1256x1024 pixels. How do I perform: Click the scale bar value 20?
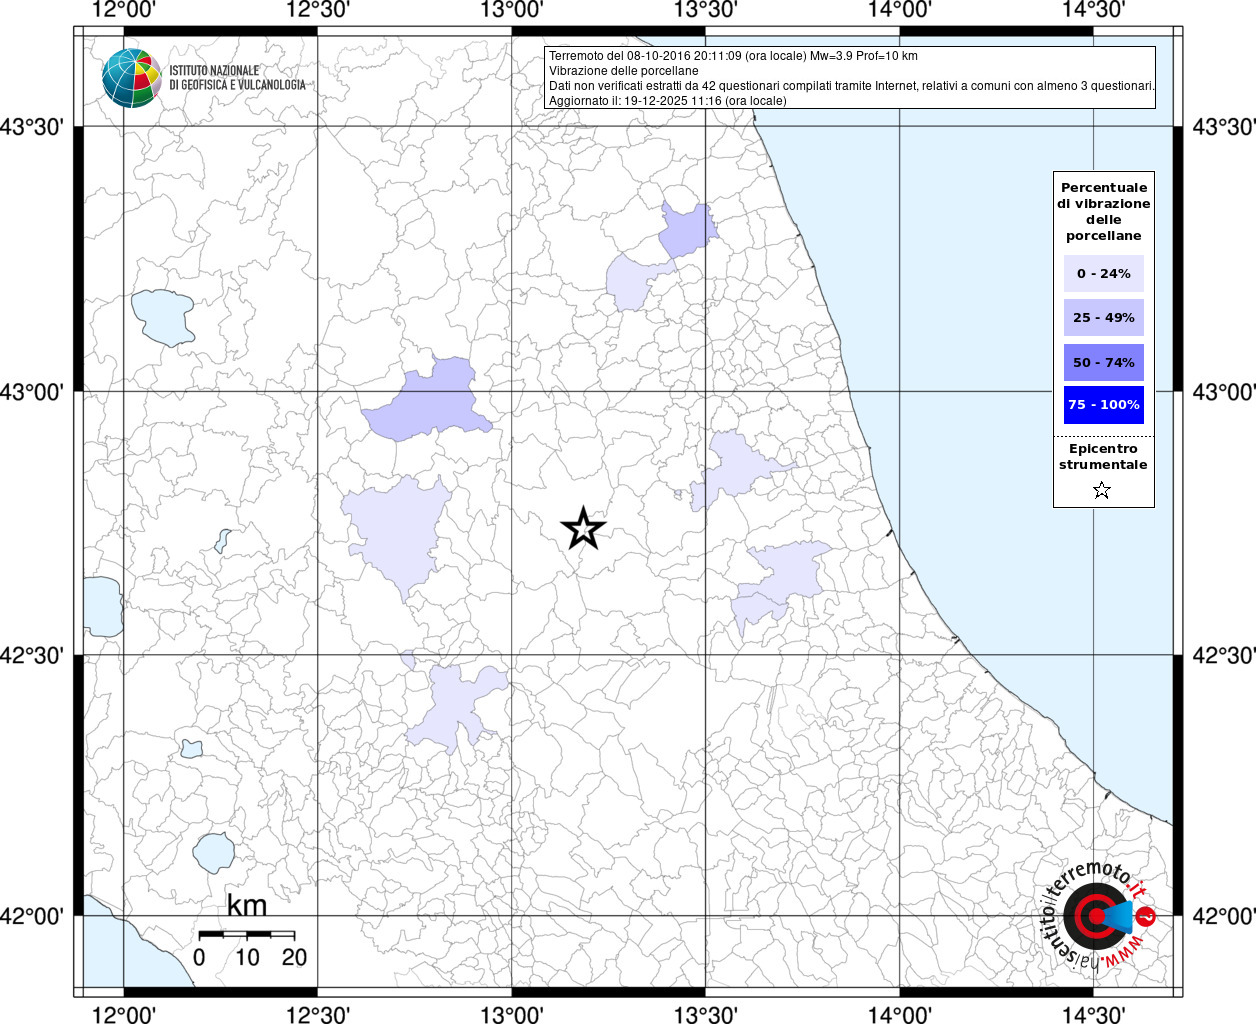click(294, 957)
